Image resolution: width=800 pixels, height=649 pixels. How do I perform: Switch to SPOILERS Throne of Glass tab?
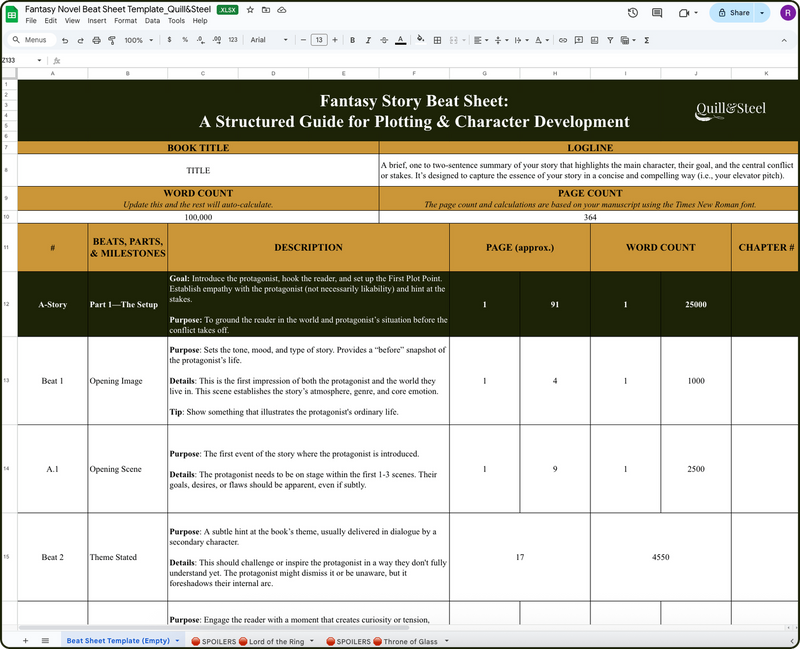pos(382,641)
